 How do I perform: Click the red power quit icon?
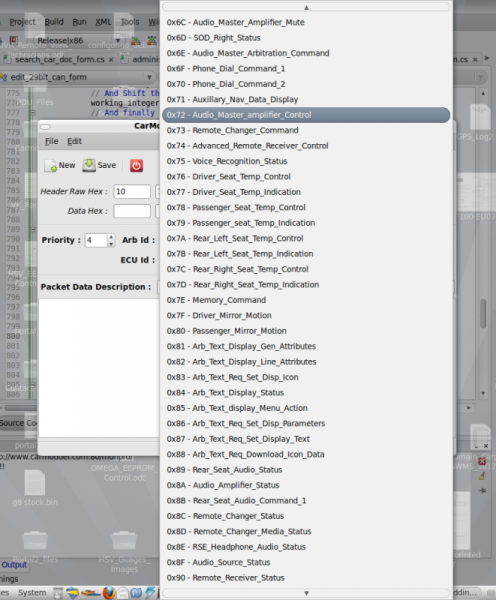coord(136,166)
